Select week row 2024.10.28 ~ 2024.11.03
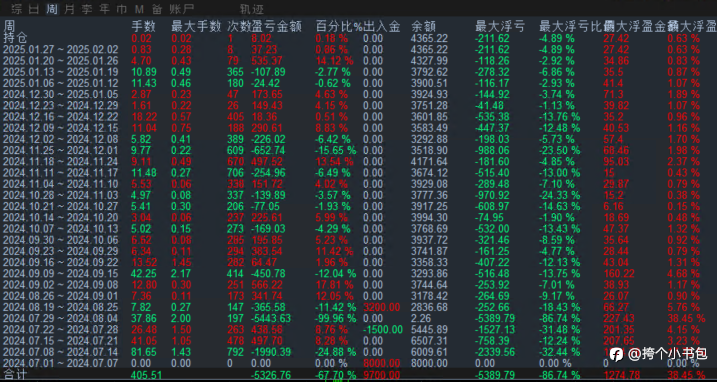This screenshot has height=382, width=717. (60, 195)
